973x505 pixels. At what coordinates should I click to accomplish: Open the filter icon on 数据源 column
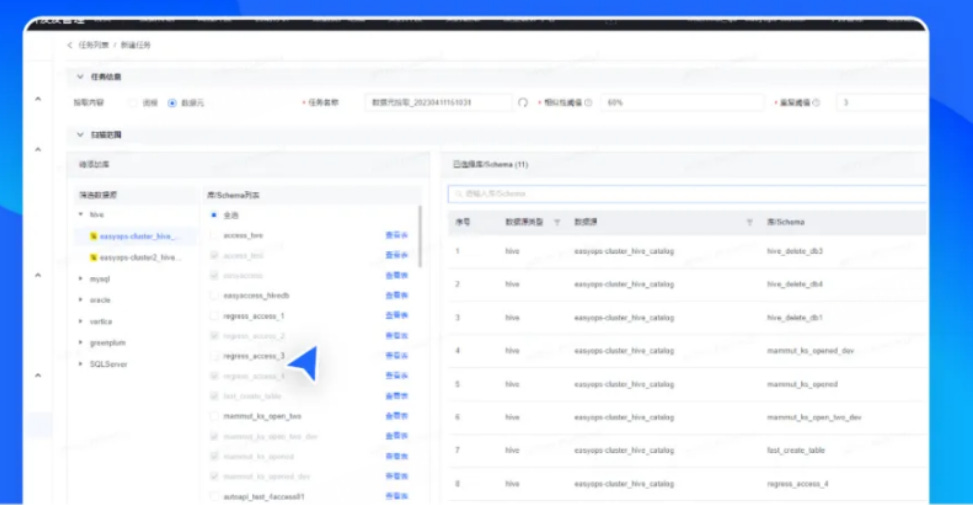coord(749,222)
